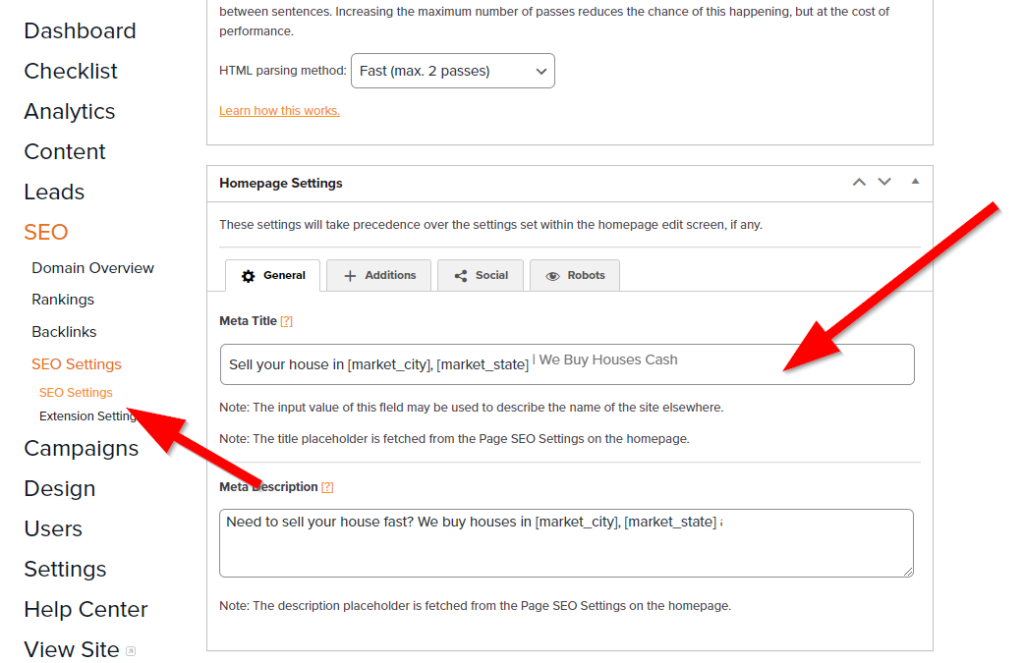Open Meta Title help tooltip
This screenshot has height=663, width=1024.
click(287, 321)
